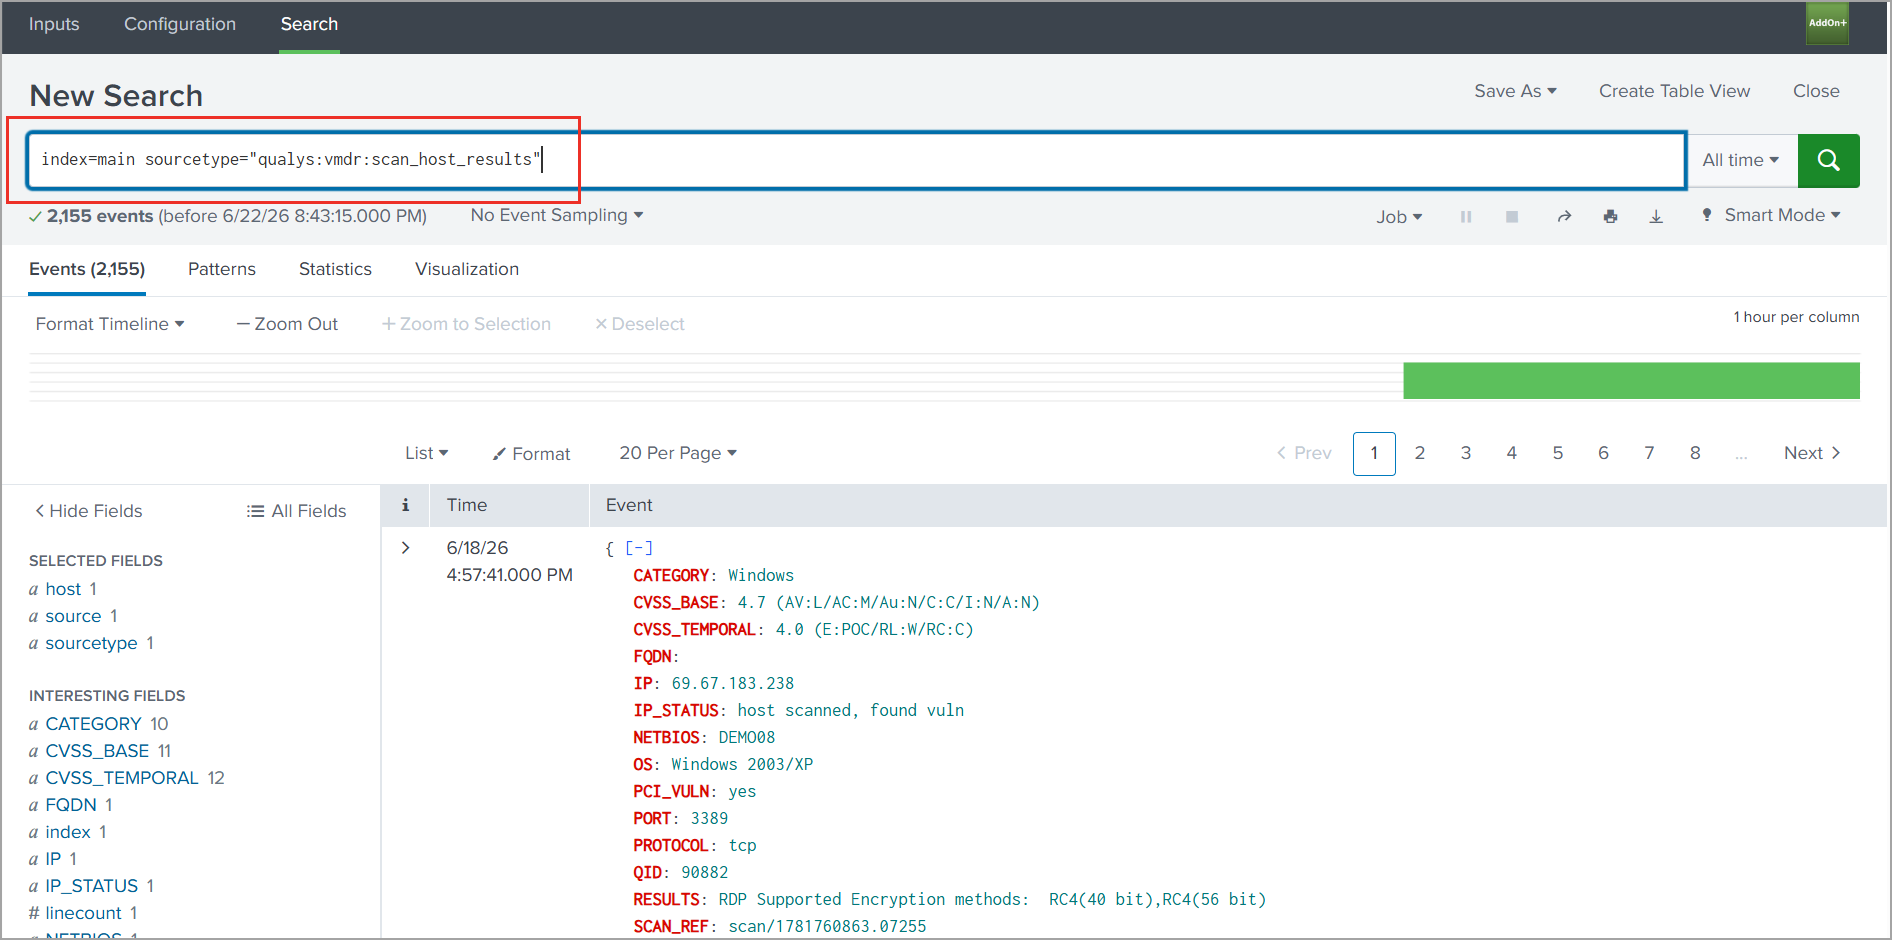Click the IP value 69.67.183.238
Image resolution: width=1892 pixels, height=940 pixels.
point(733,684)
